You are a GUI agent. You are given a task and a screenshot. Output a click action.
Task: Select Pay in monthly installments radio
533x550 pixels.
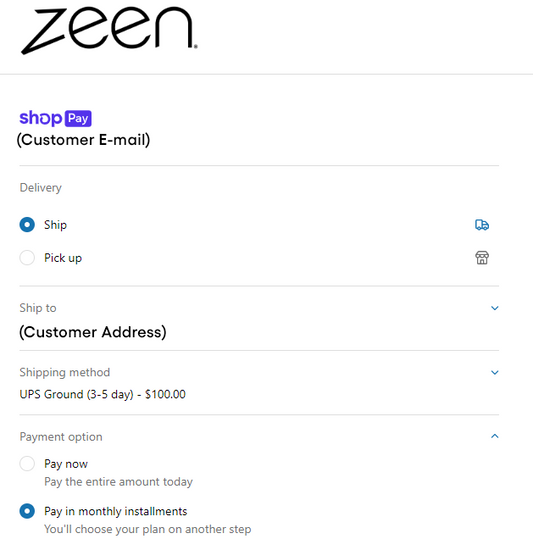tap(27, 511)
